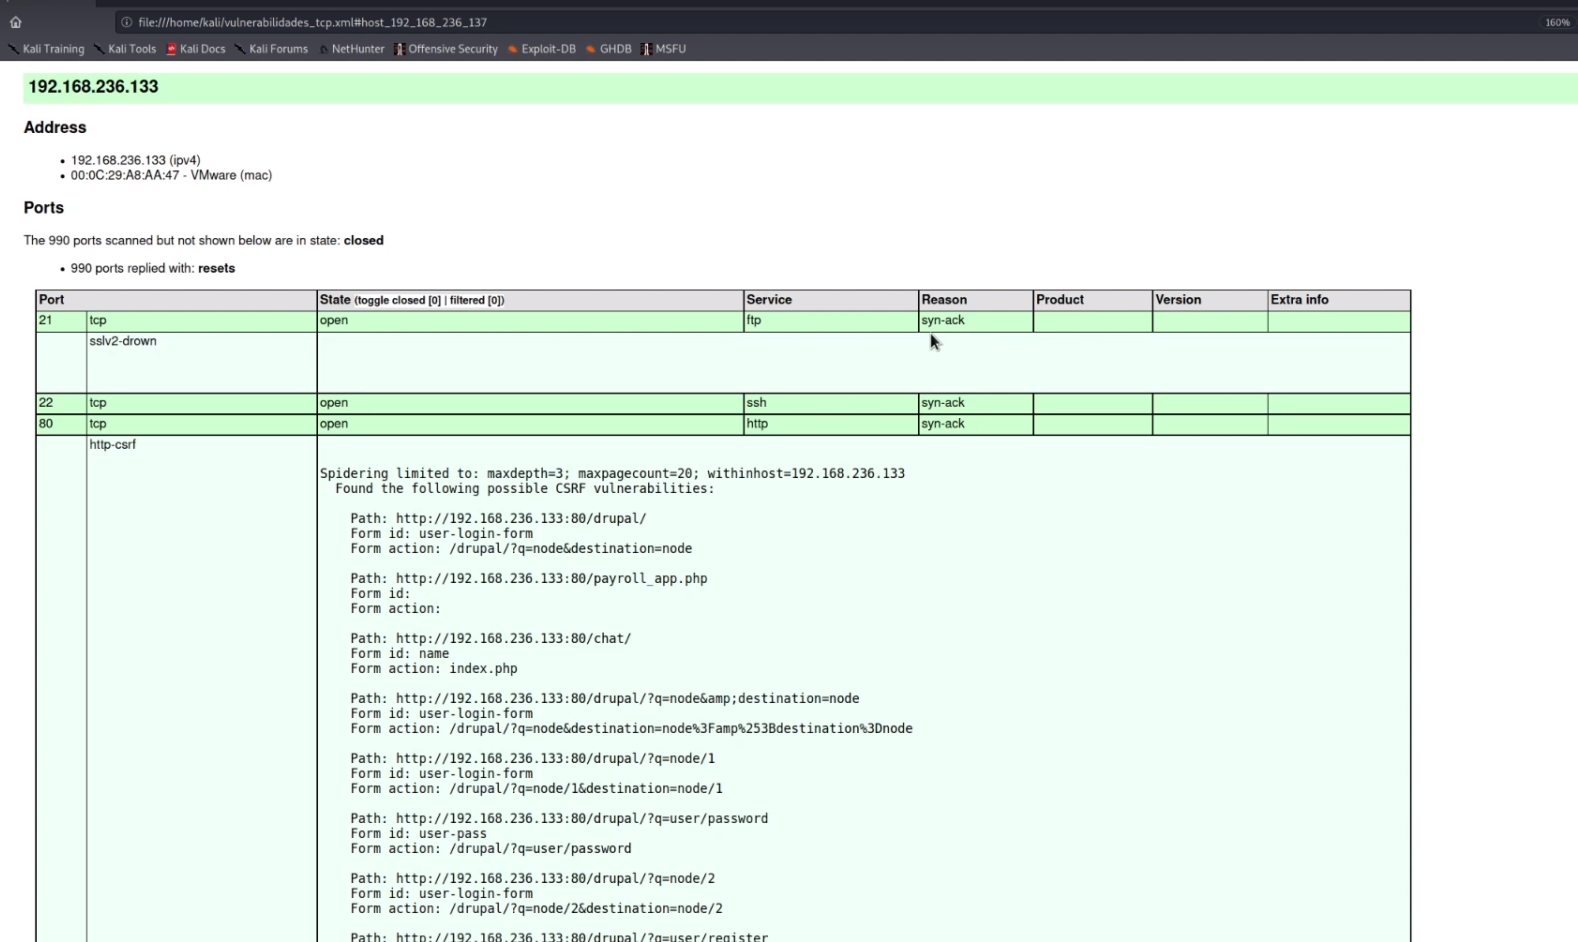Screen dimensions: 1578x942
Task: Click the drupal/?q=node/2 path line
Action: [x=533, y=879]
